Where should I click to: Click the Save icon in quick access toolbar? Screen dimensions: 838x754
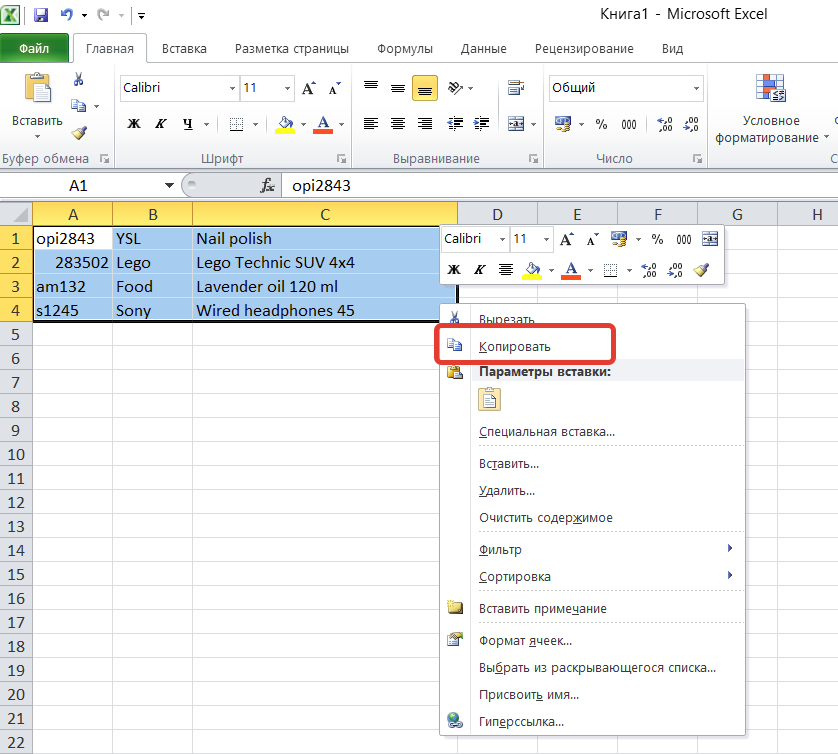pyautogui.click(x=41, y=14)
